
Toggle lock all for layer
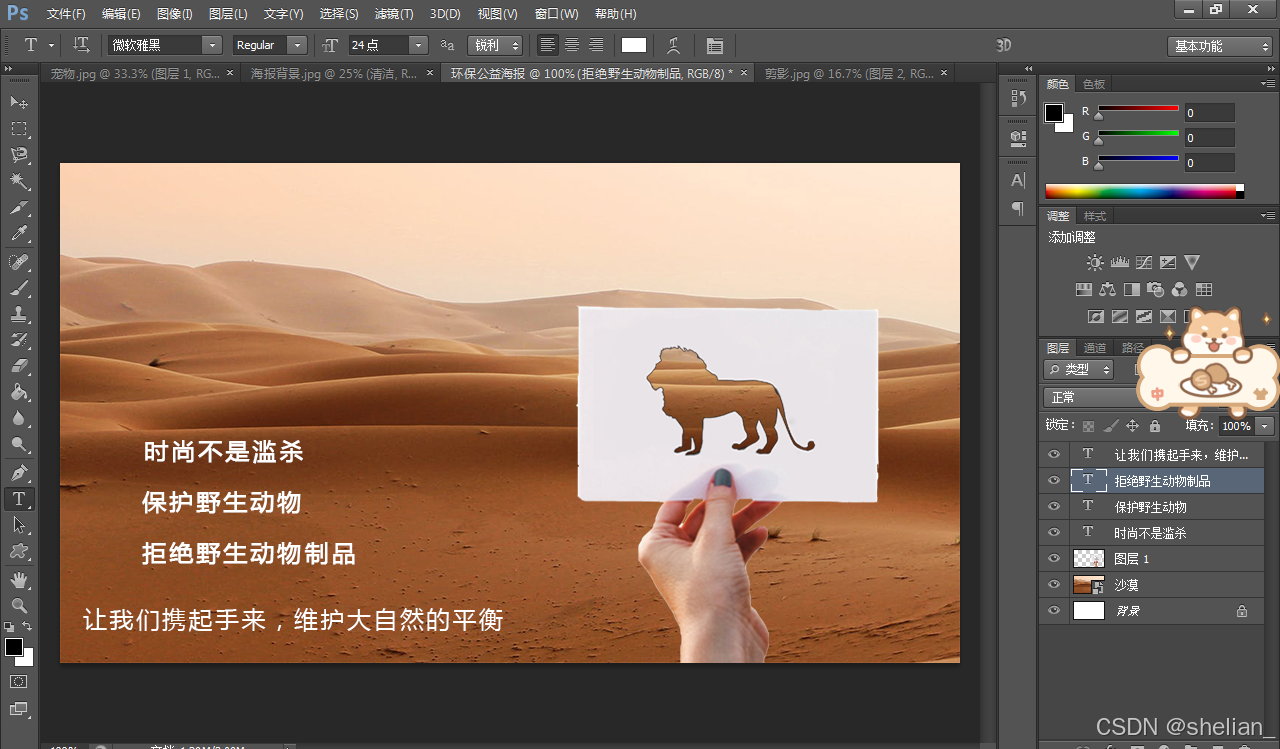pyautogui.click(x=1155, y=426)
